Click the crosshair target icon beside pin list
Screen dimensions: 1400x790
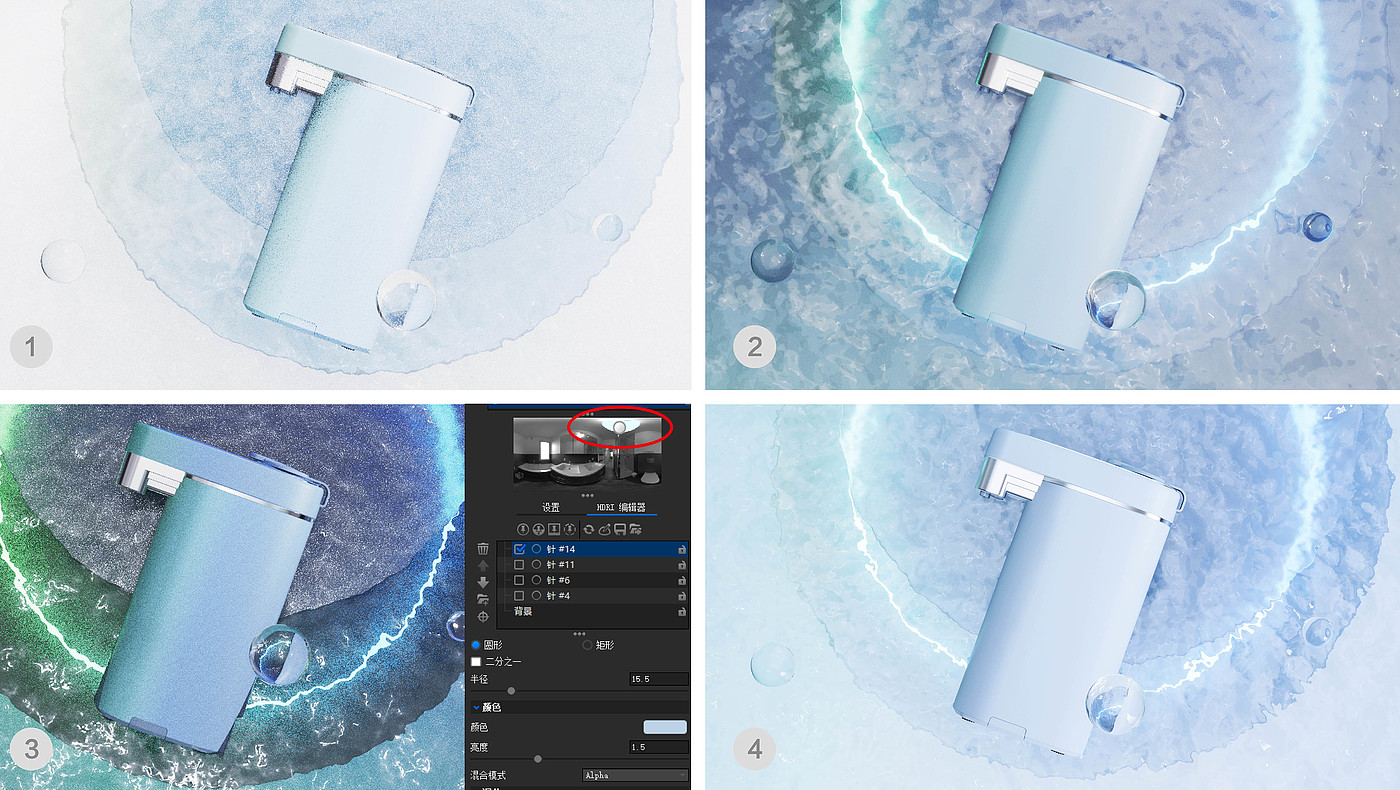point(483,616)
